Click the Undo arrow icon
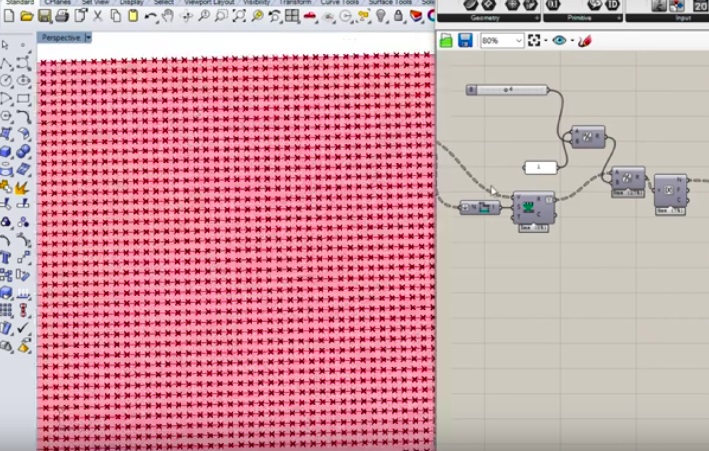 tap(151, 16)
